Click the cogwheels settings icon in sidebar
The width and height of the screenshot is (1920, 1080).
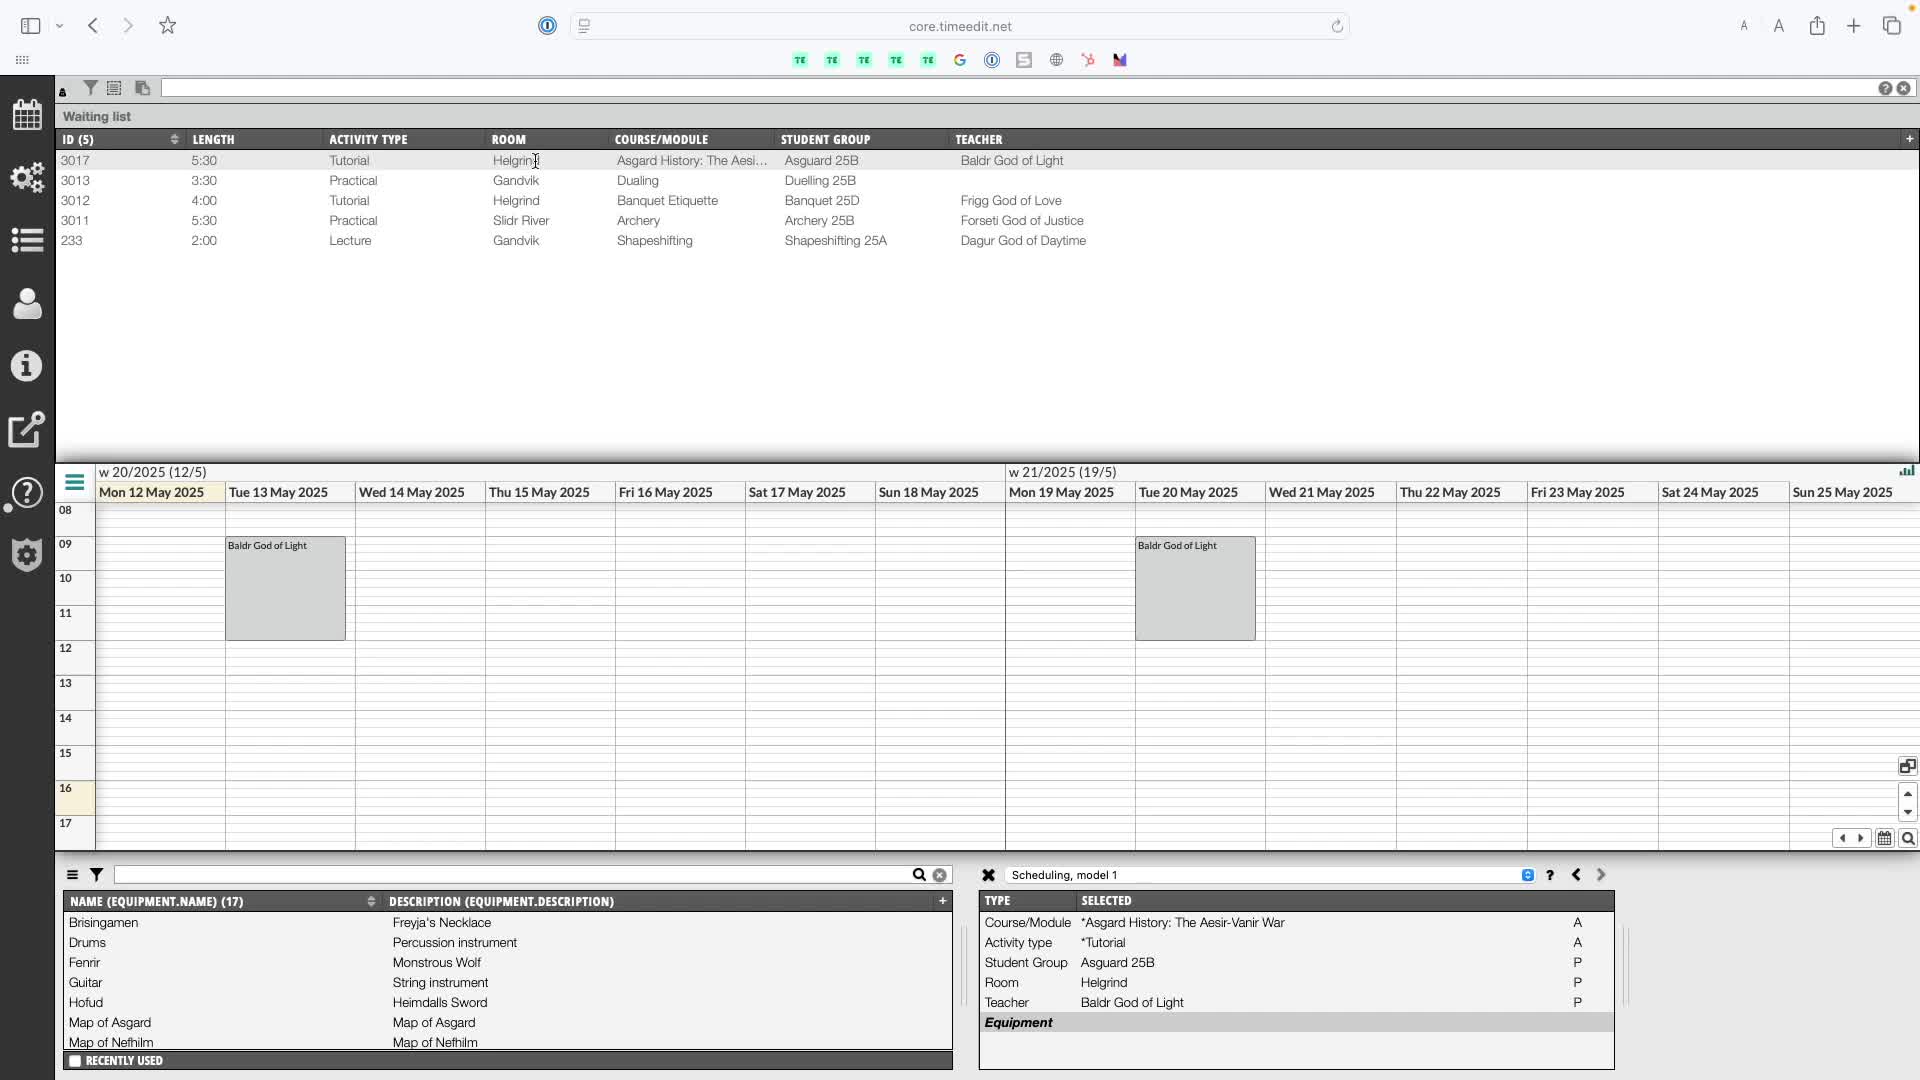click(27, 178)
